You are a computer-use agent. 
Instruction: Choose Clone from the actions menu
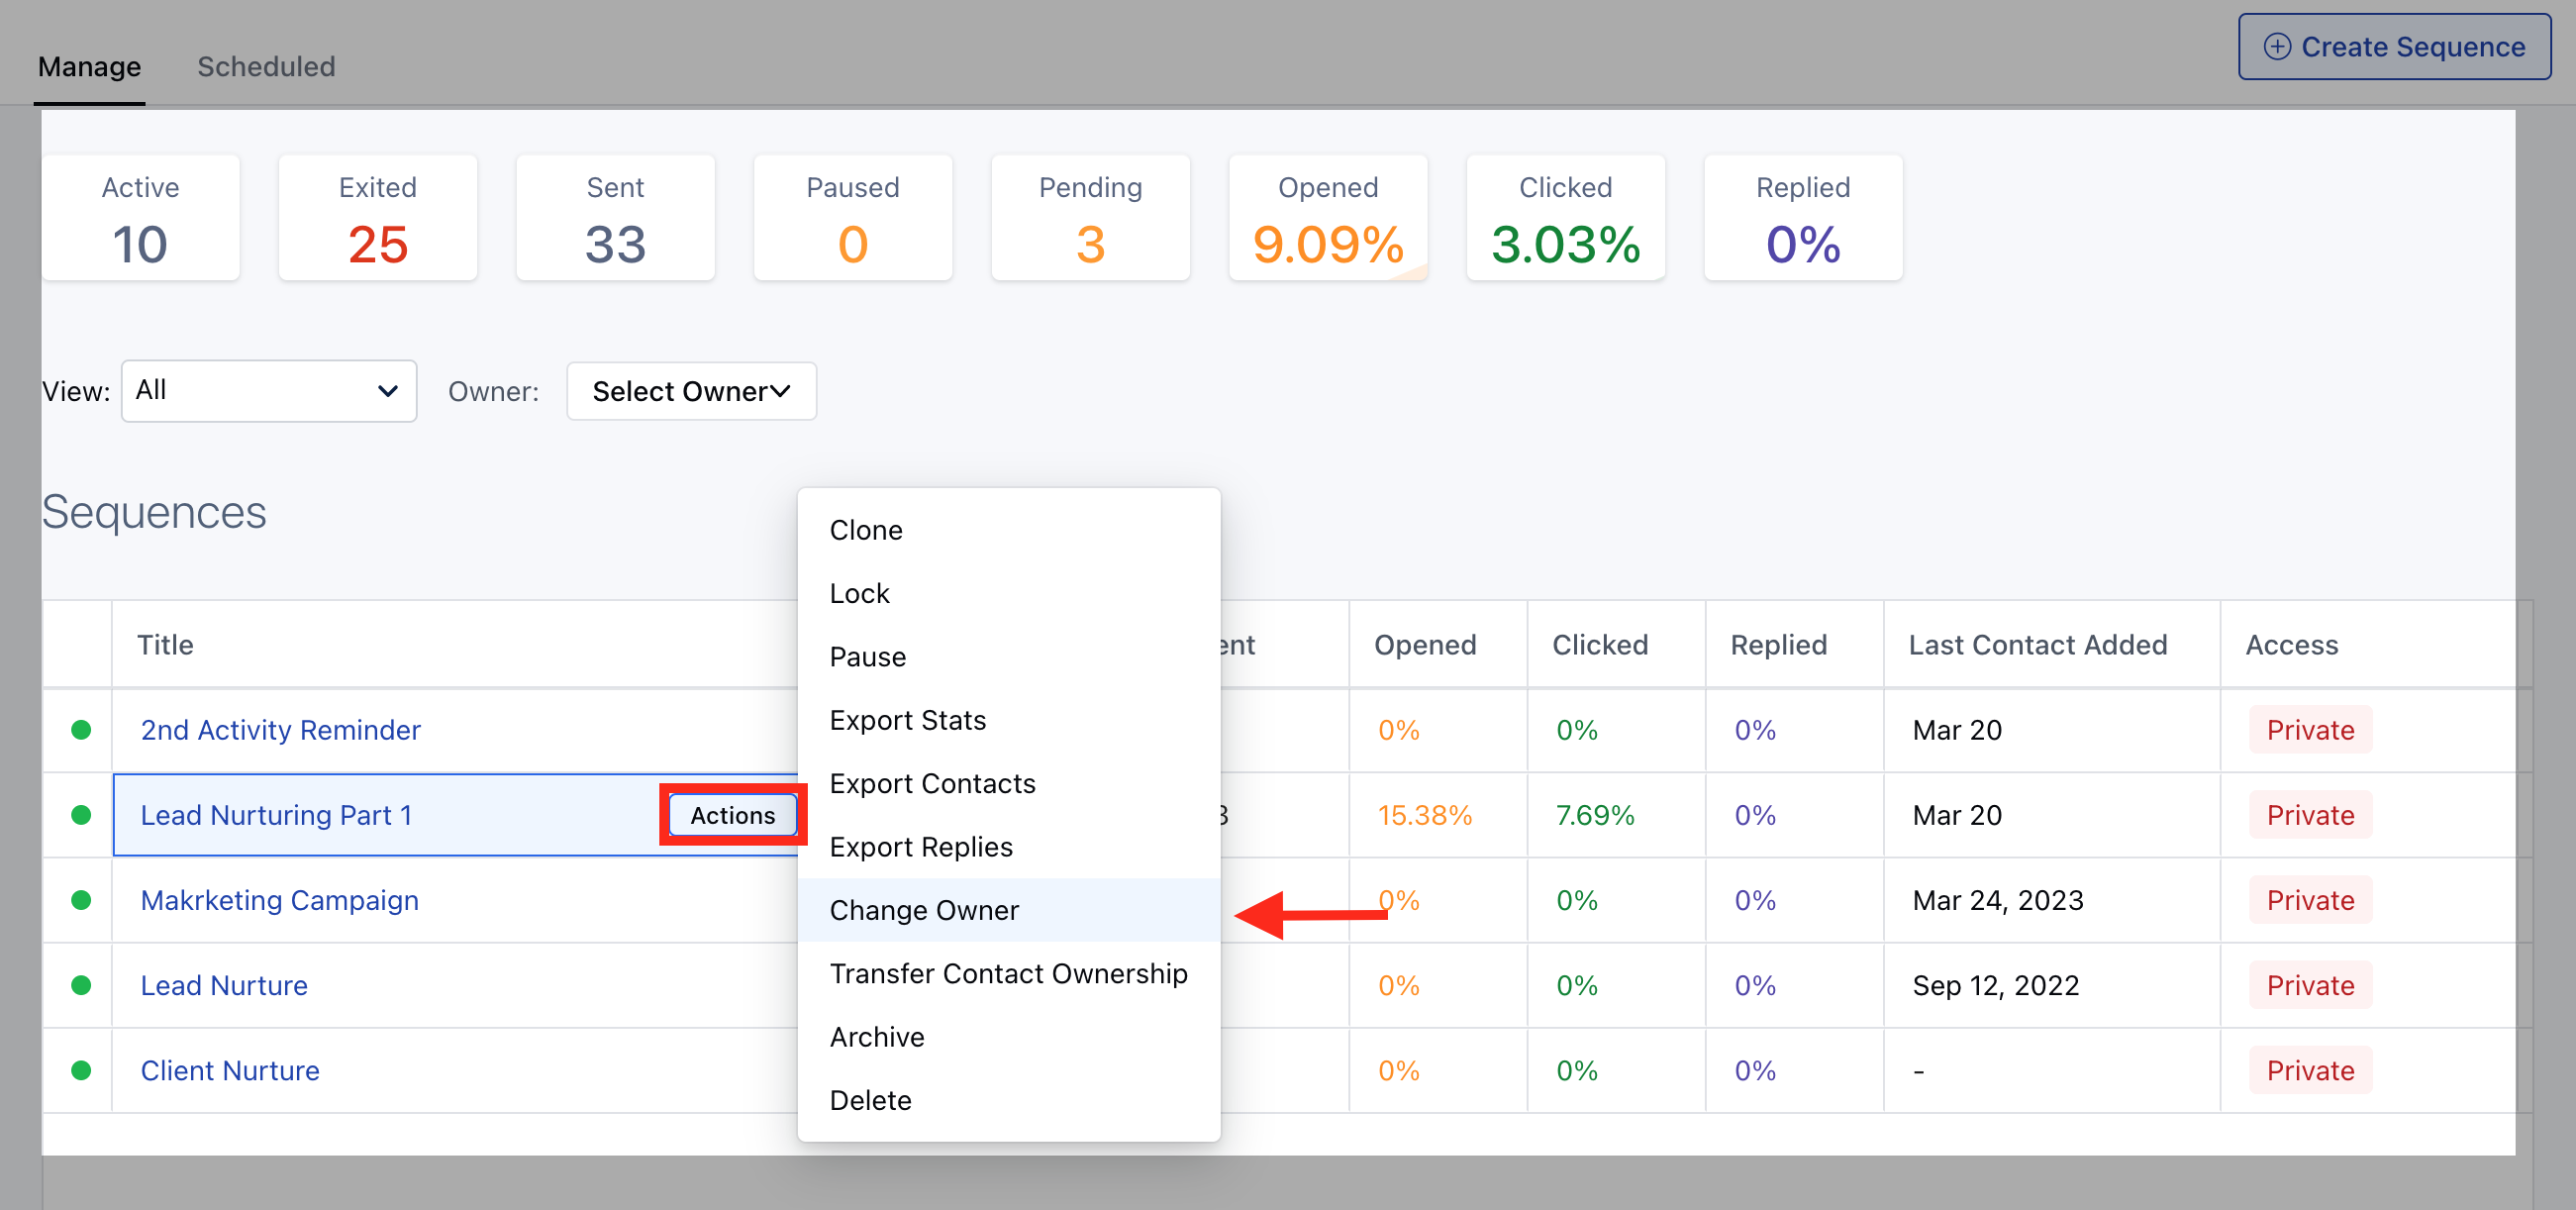(1008, 530)
